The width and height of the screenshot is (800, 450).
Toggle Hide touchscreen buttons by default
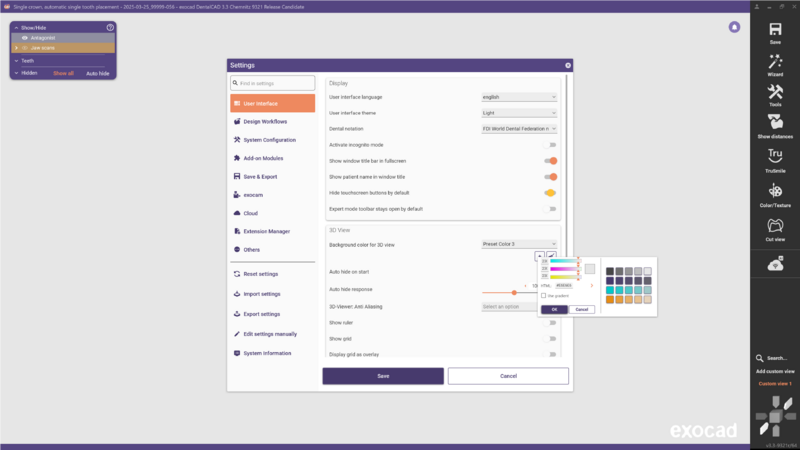tap(550, 193)
